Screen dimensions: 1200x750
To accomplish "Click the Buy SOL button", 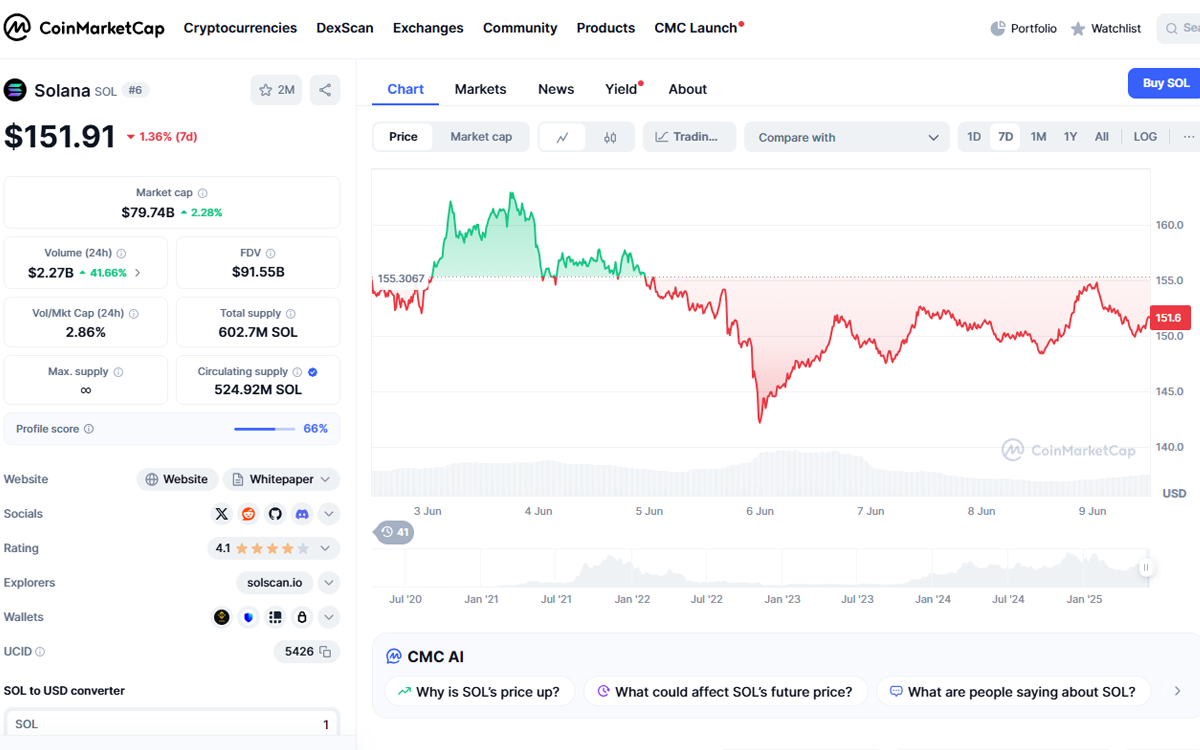I will (x=1165, y=83).
